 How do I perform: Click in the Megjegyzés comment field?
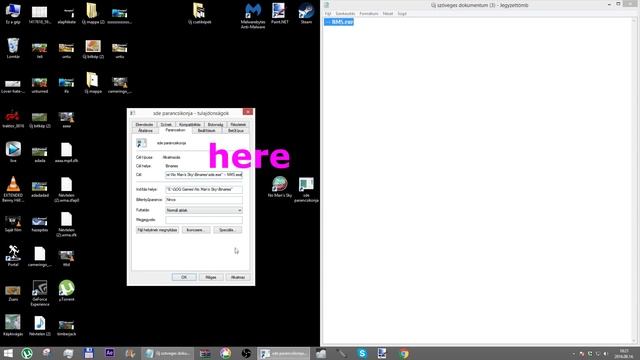pyautogui.click(x=204, y=220)
